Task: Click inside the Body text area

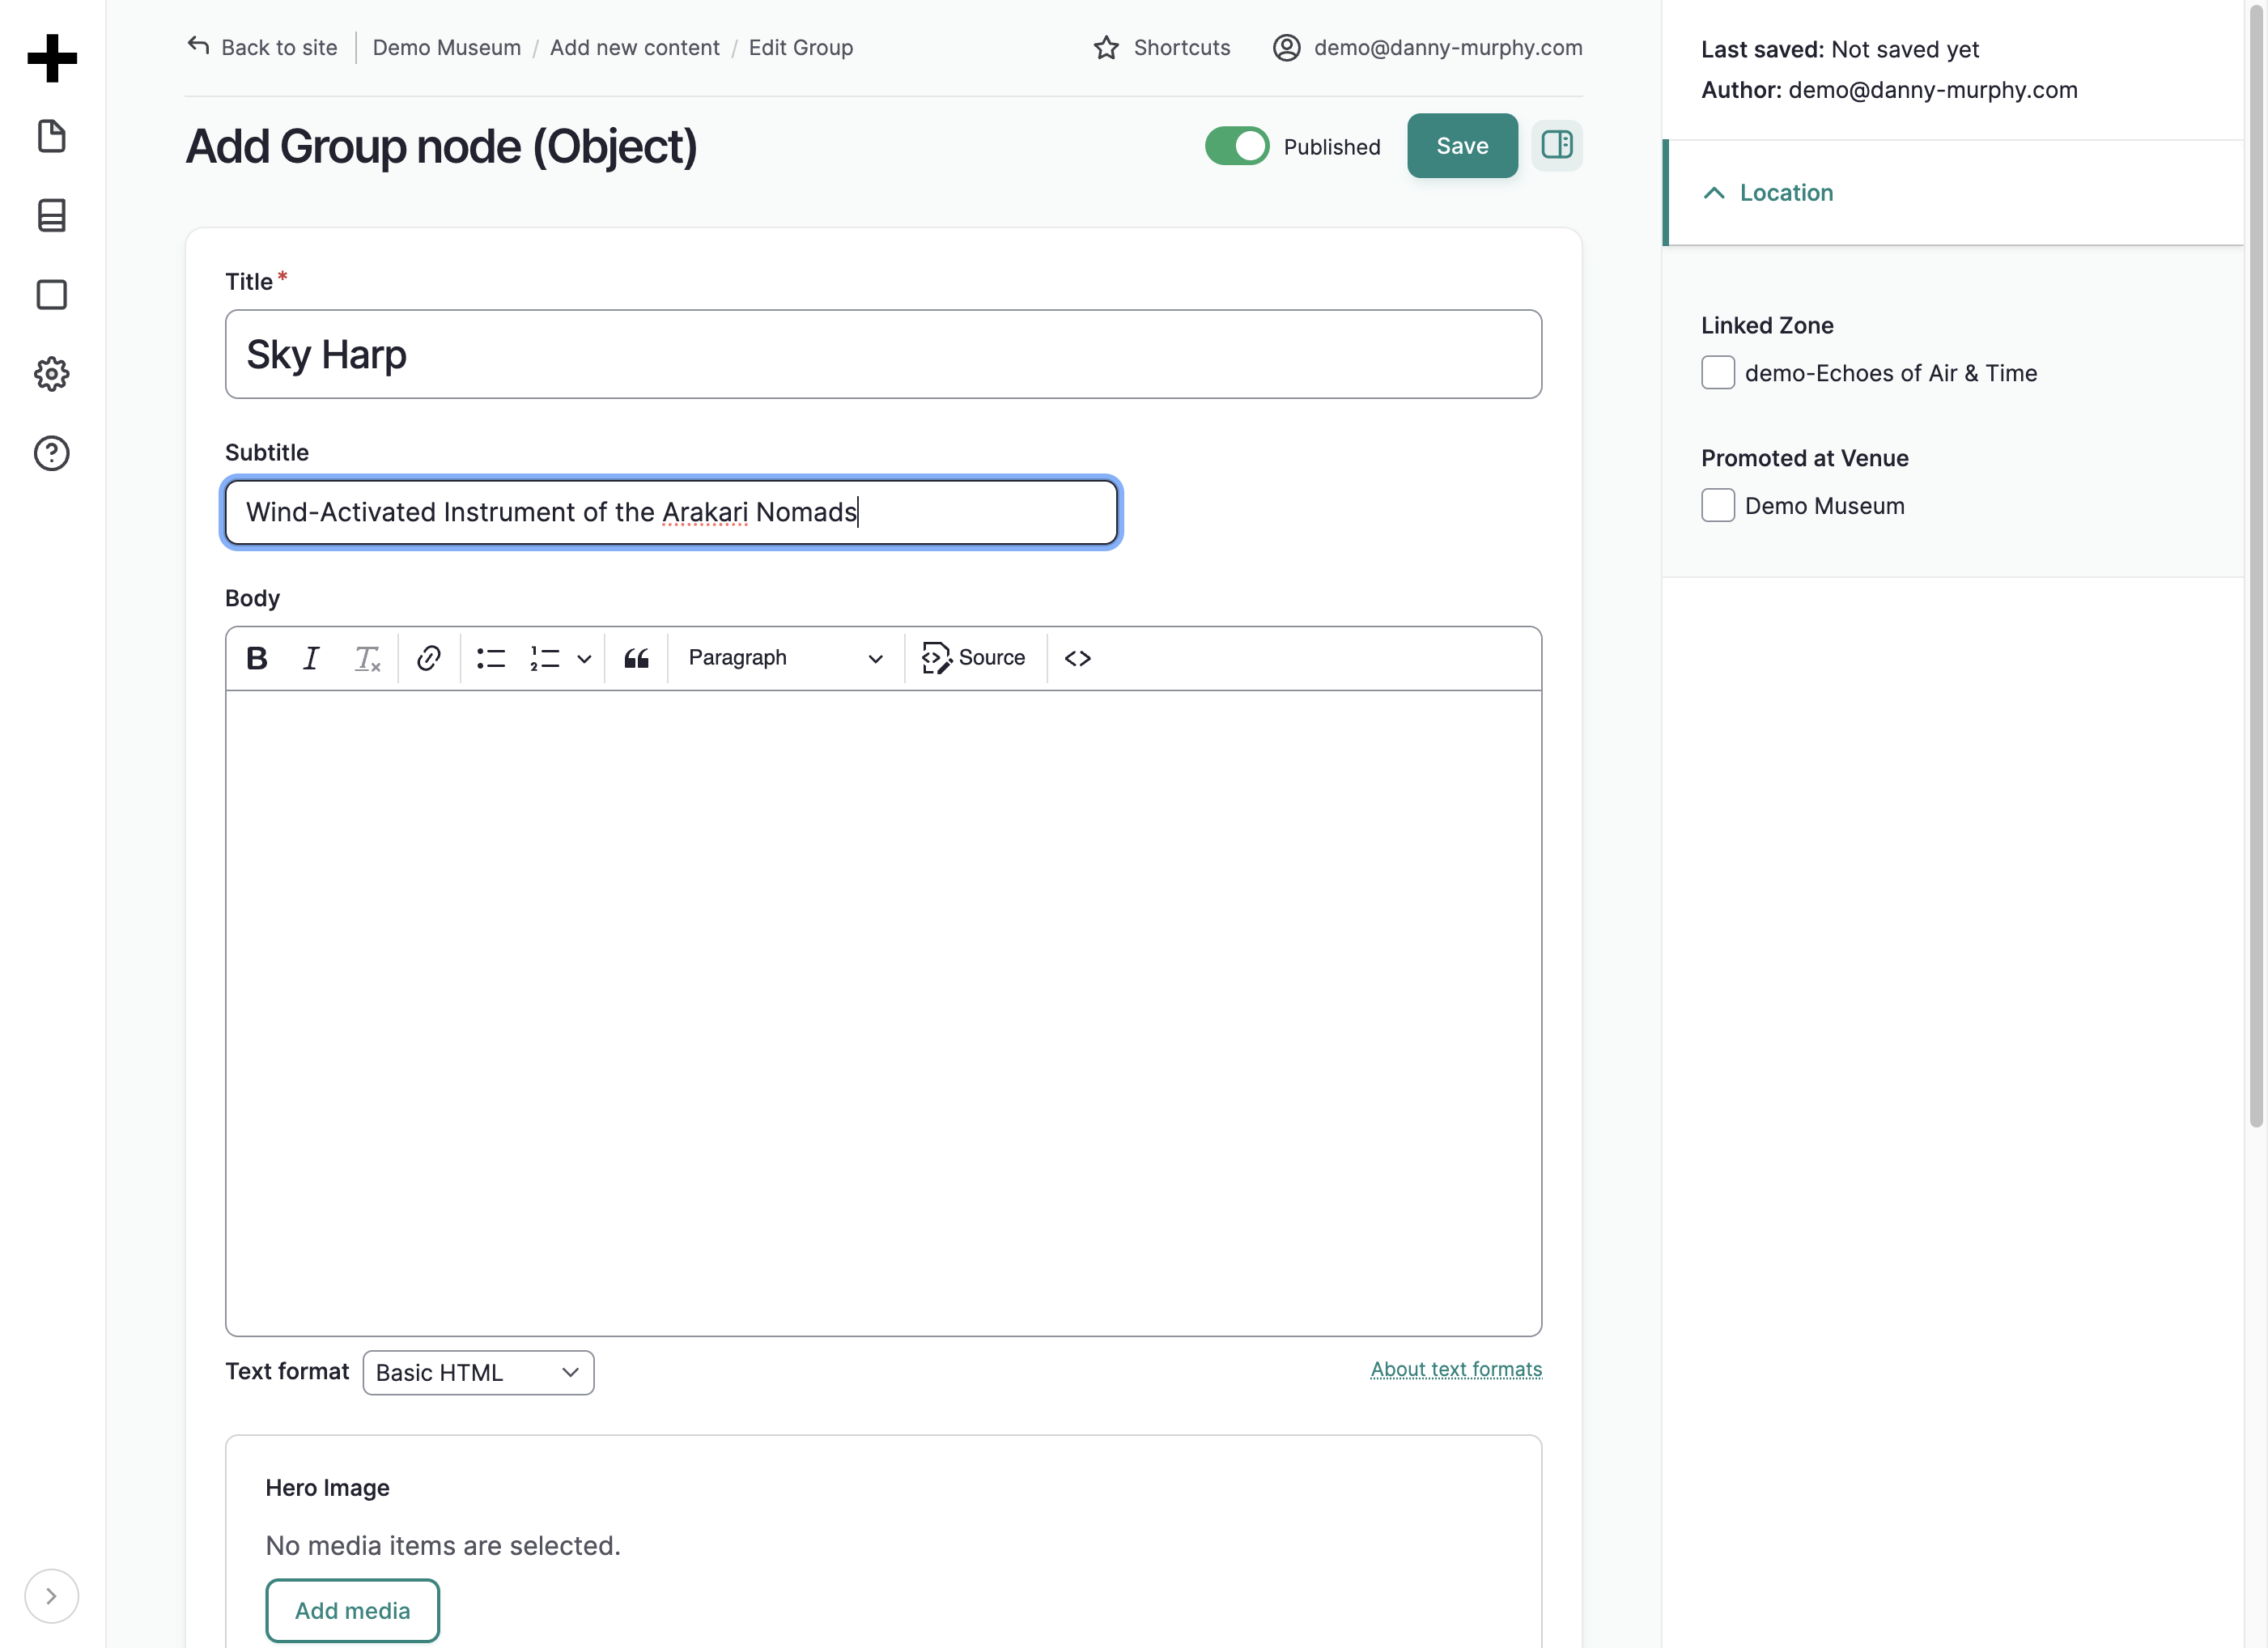Action: (x=883, y=1012)
